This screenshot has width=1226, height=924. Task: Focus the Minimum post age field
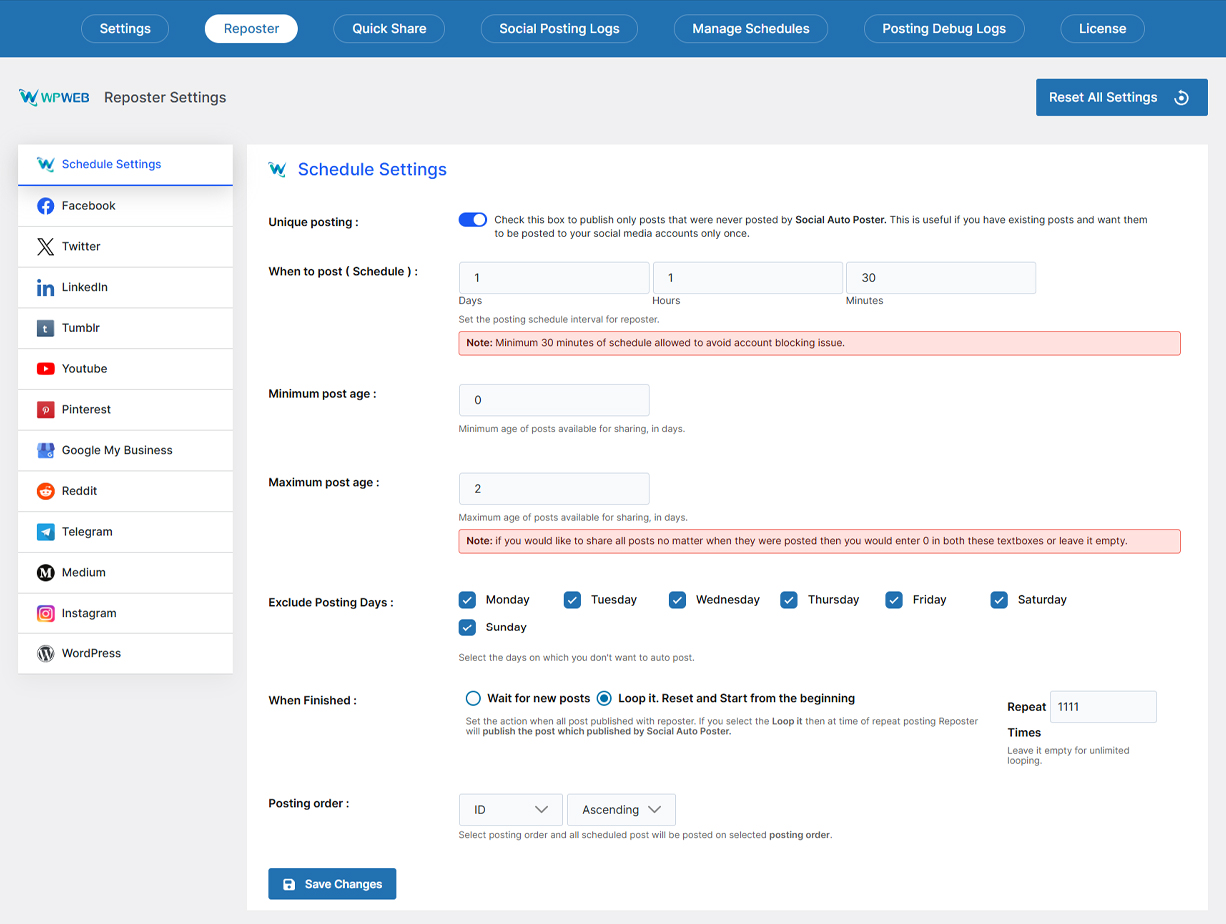554,400
